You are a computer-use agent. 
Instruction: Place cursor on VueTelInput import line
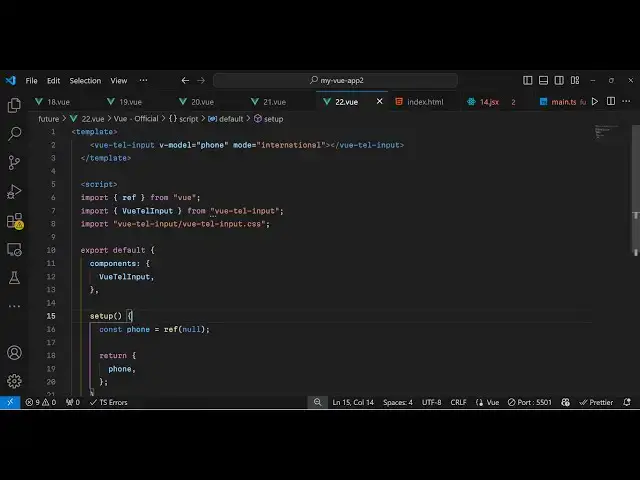(x=182, y=211)
